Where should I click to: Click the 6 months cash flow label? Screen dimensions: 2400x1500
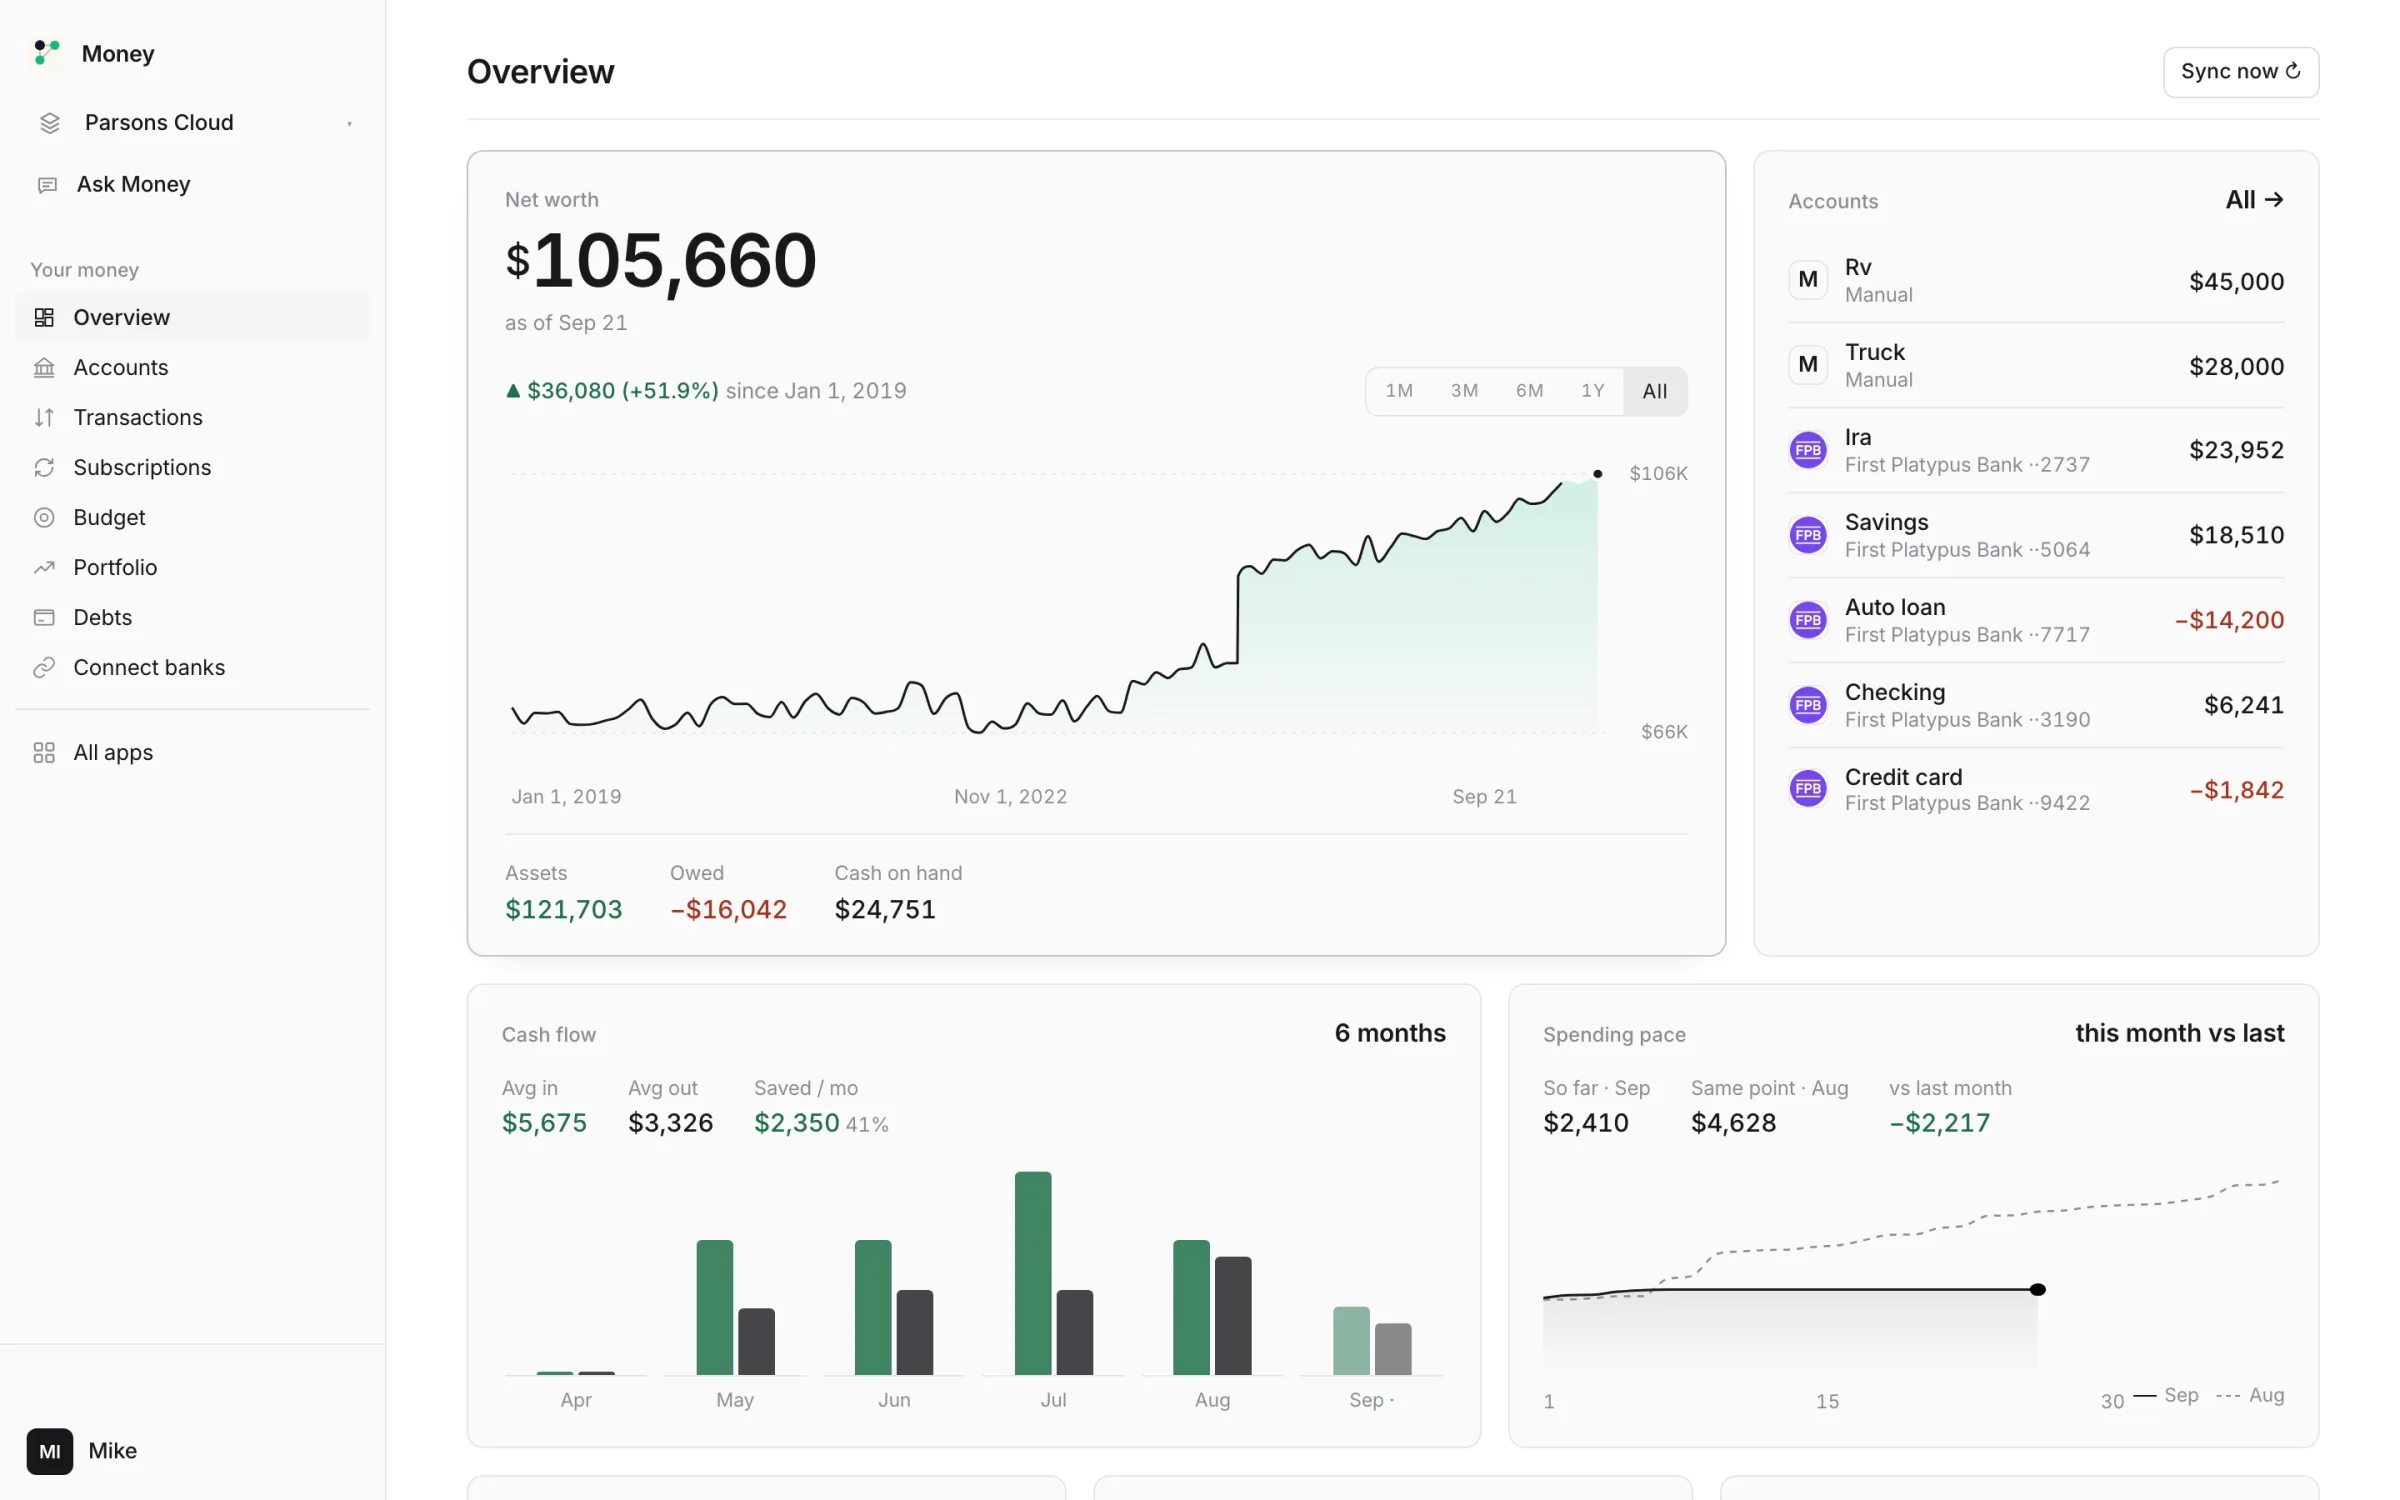pyautogui.click(x=1390, y=1033)
